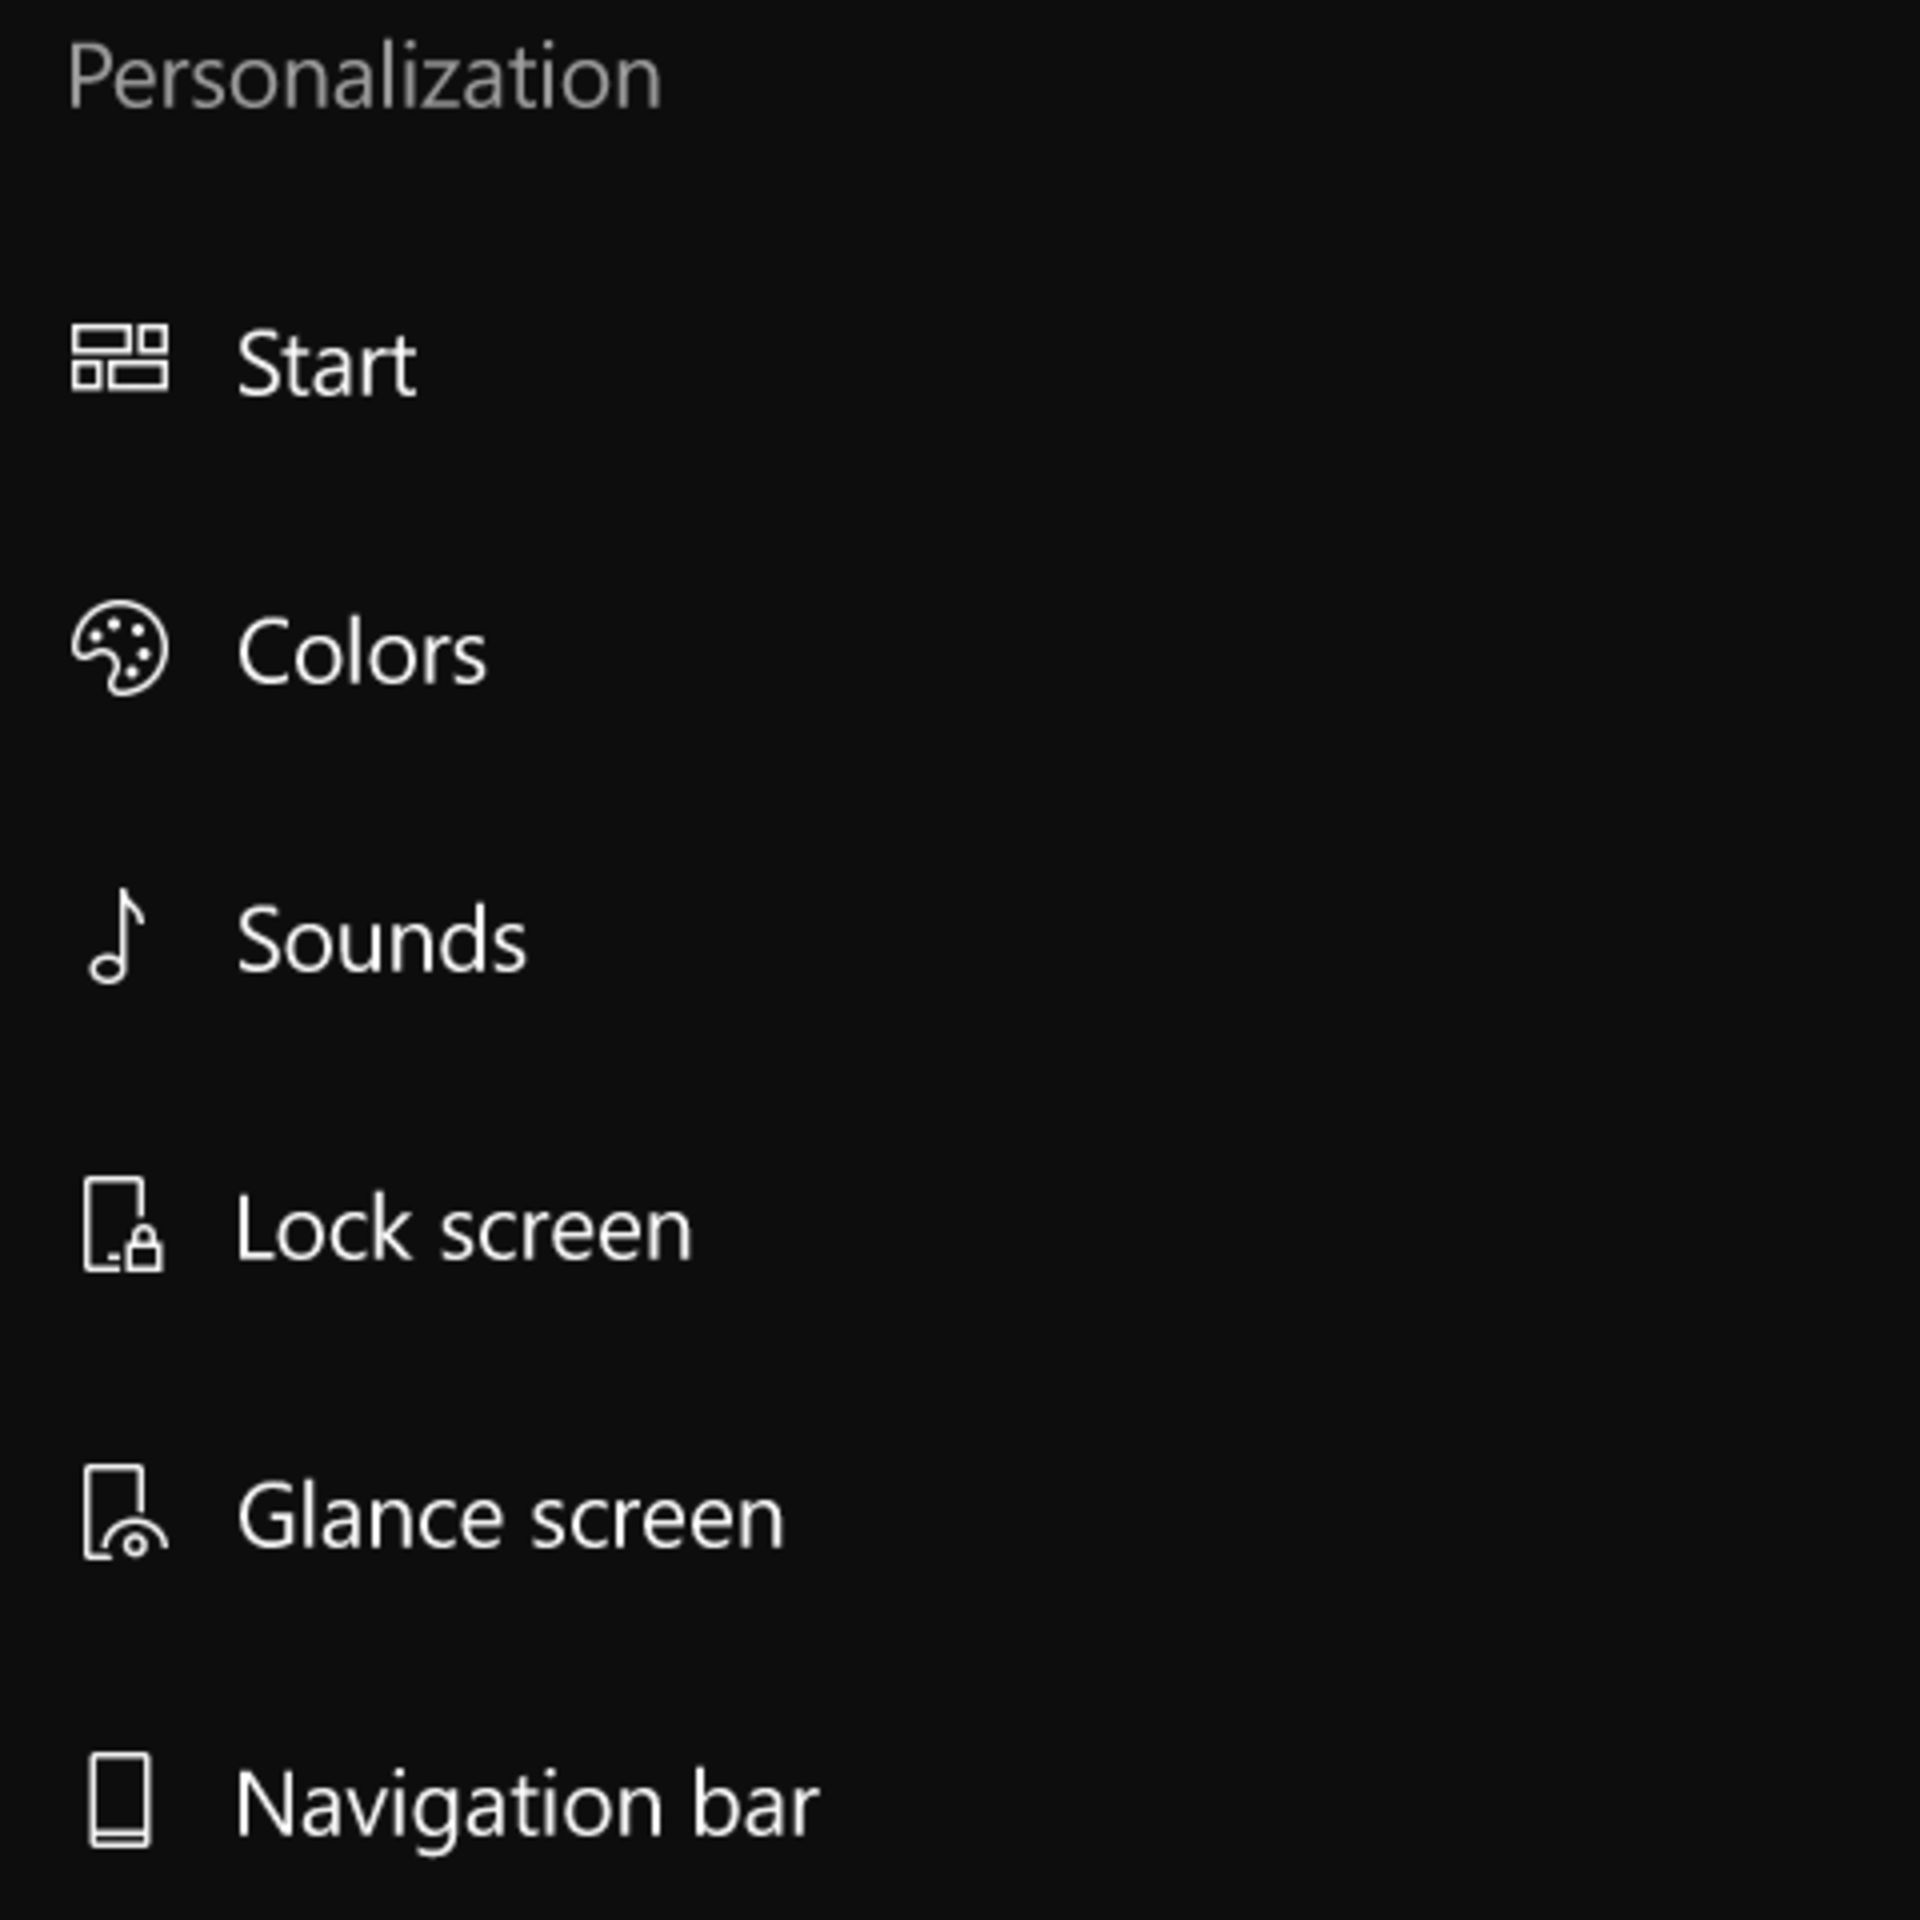1920x1920 pixels.
Task: Click the Colors paint palette icon
Action: [x=120, y=648]
